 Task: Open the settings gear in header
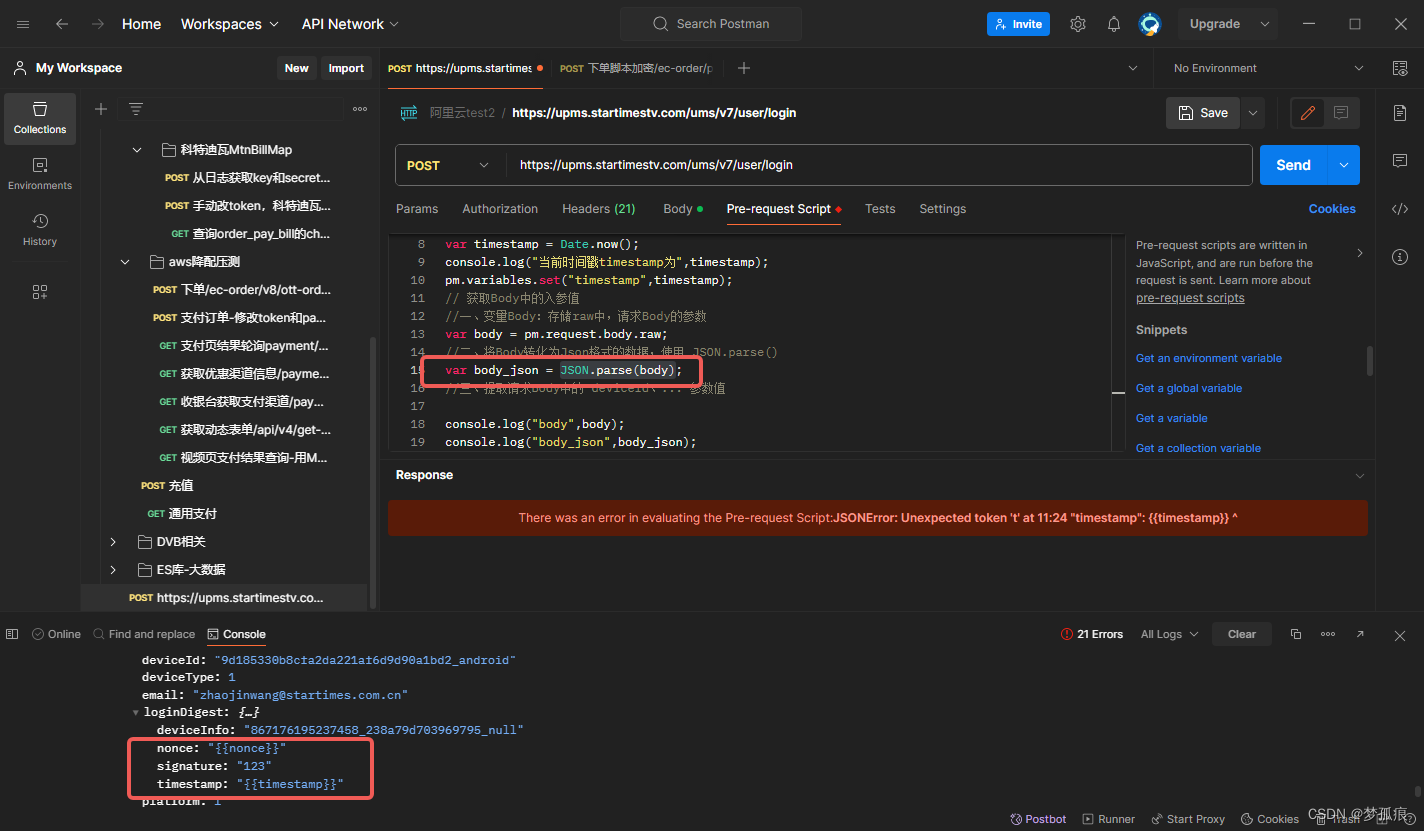click(1078, 24)
